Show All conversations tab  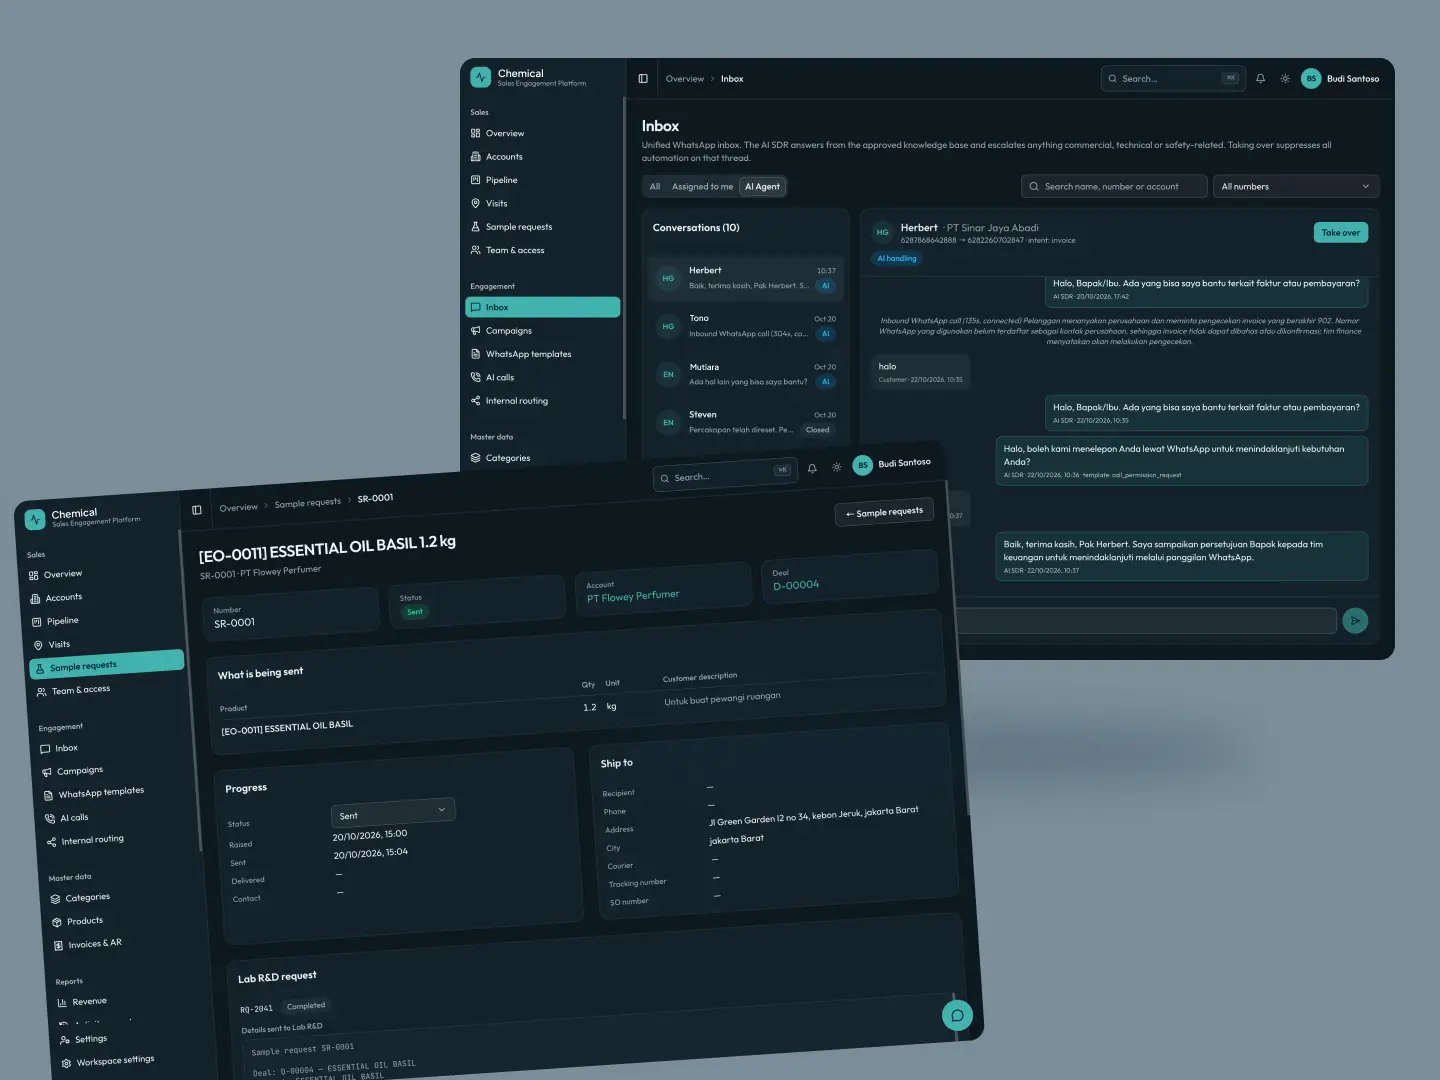[655, 187]
